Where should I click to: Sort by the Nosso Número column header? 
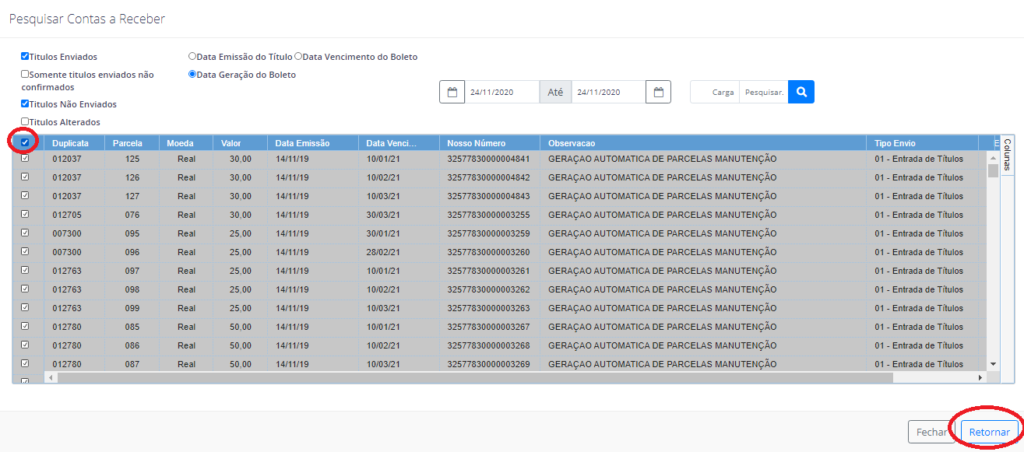(490, 143)
